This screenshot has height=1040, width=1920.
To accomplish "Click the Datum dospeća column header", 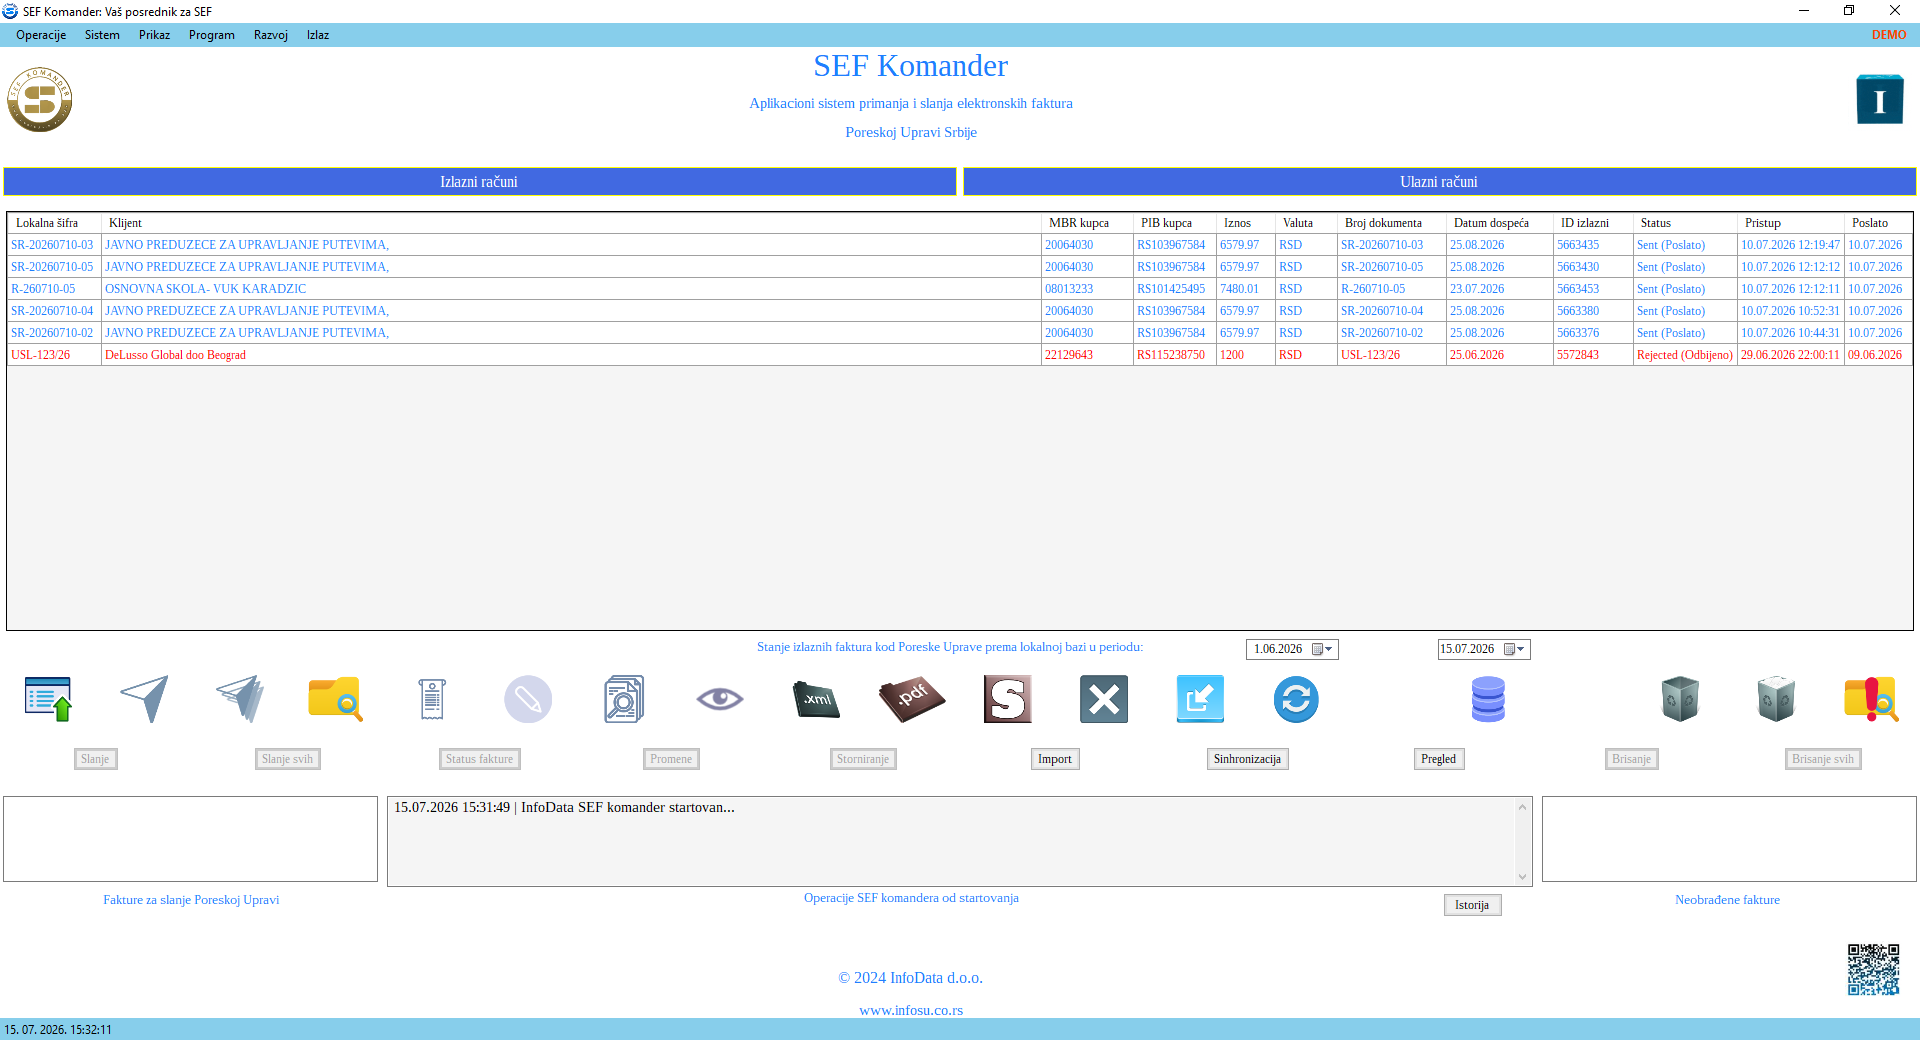I will tap(1499, 223).
